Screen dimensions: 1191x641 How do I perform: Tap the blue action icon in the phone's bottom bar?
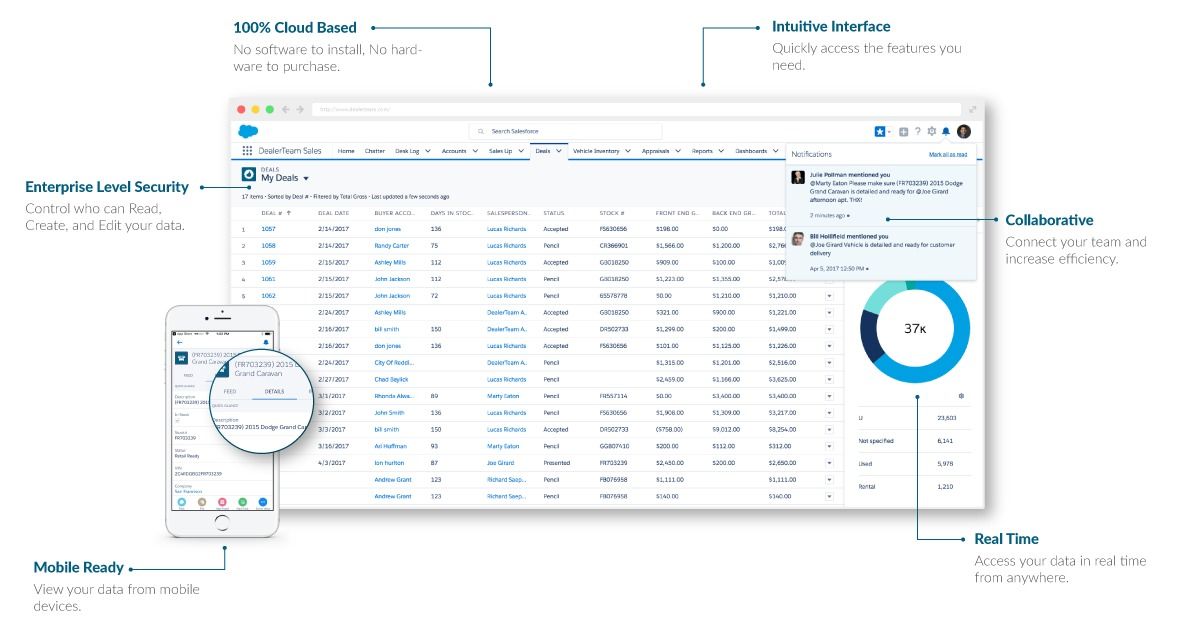tap(263, 502)
